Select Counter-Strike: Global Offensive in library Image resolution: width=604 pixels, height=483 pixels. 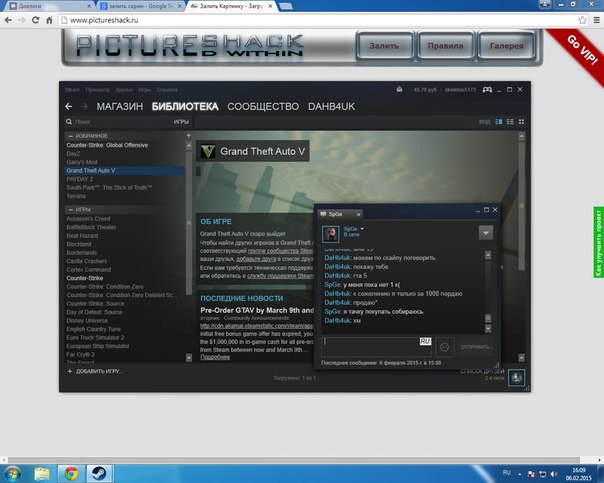coord(107,145)
